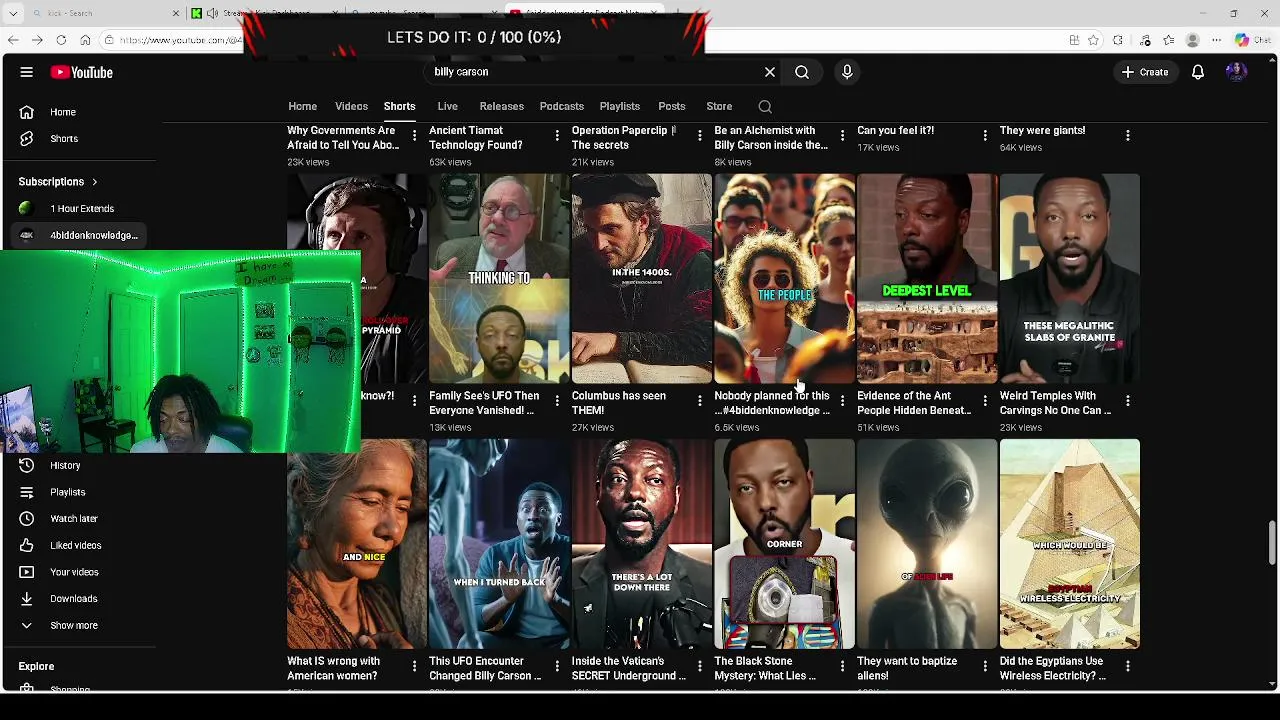
Task: Switch to the Posts tab
Action: click(671, 106)
